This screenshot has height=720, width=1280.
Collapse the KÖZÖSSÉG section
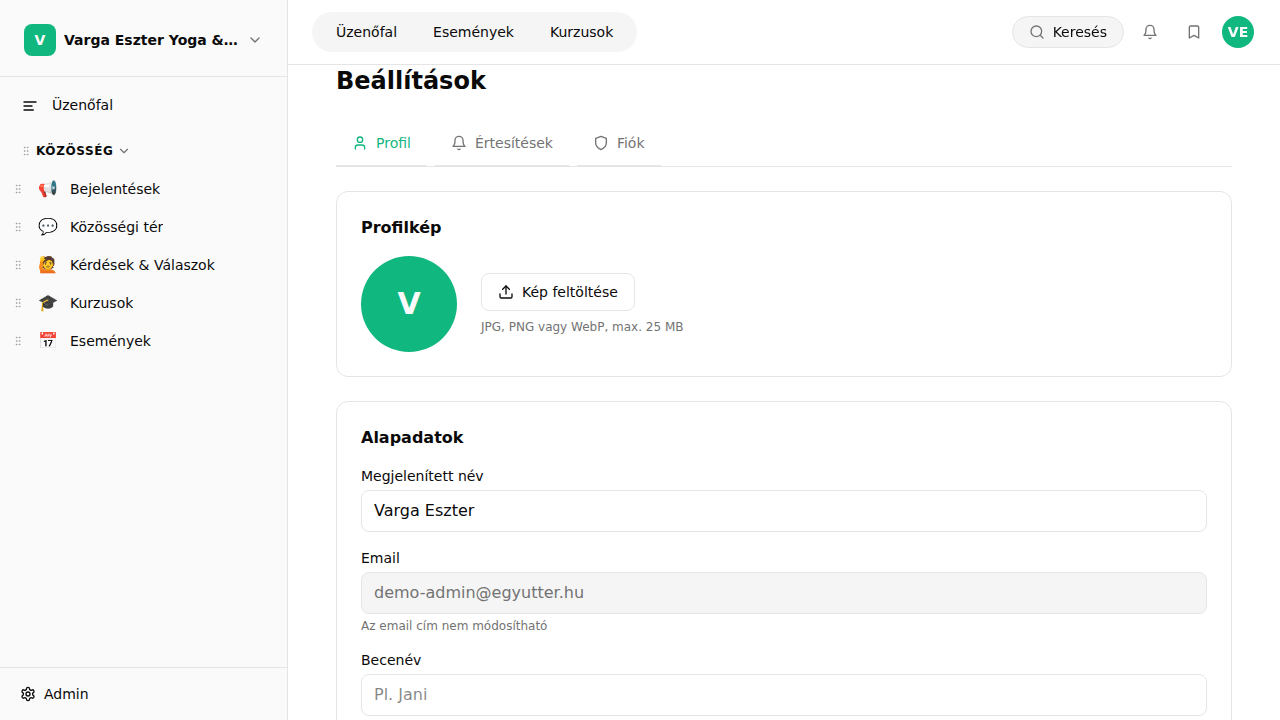[x=123, y=150]
